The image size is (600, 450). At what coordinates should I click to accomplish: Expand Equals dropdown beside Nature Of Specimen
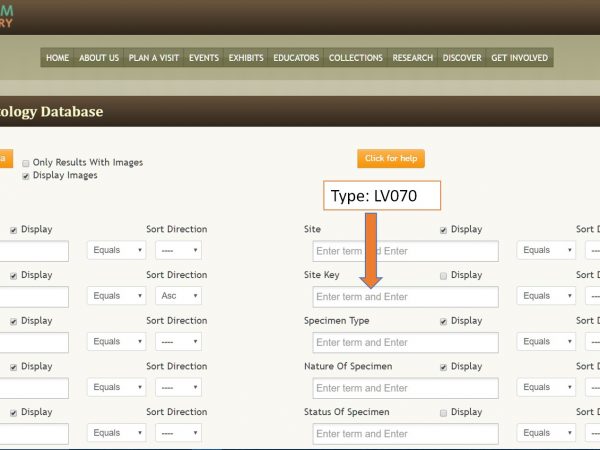pos(545,388)
